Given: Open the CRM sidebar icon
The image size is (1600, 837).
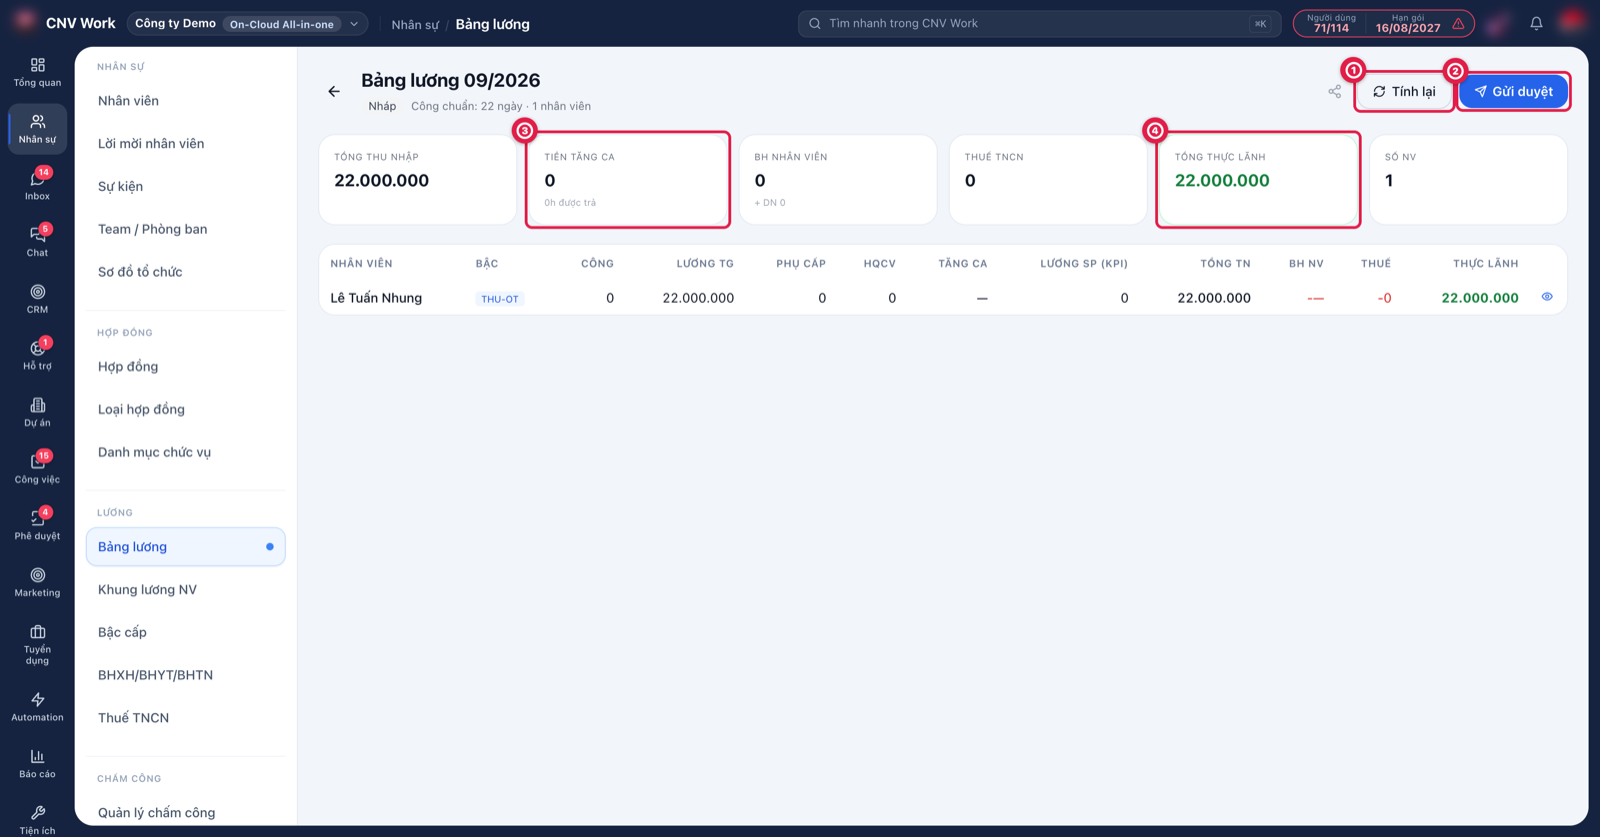Looking at the screenshot, I should click(37, 299).
